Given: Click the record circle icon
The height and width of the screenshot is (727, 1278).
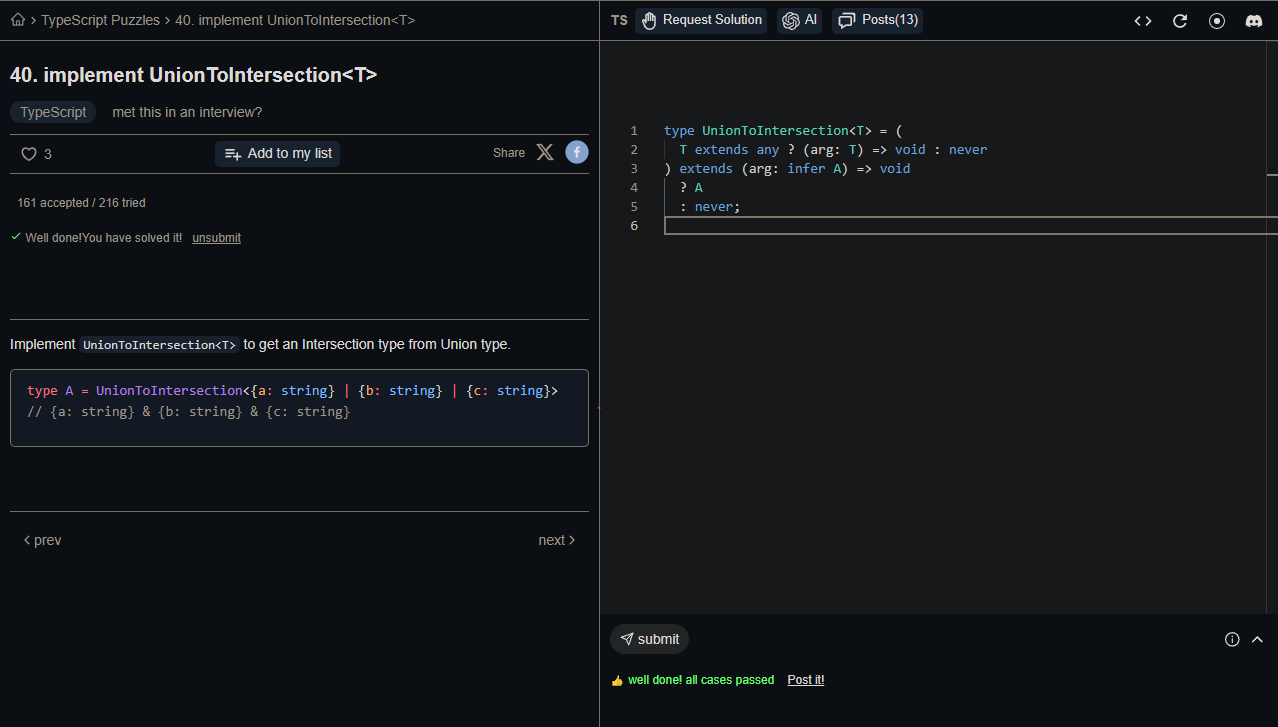Looking at the screenshot, I should point(1217,21).
